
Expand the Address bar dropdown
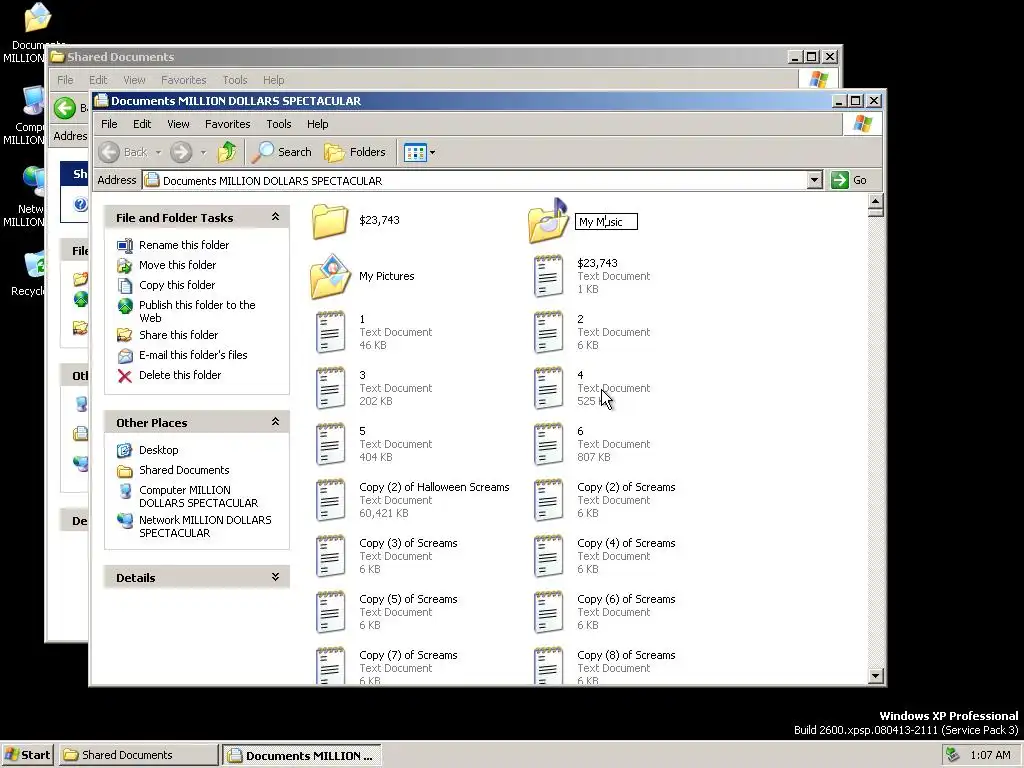814,180
